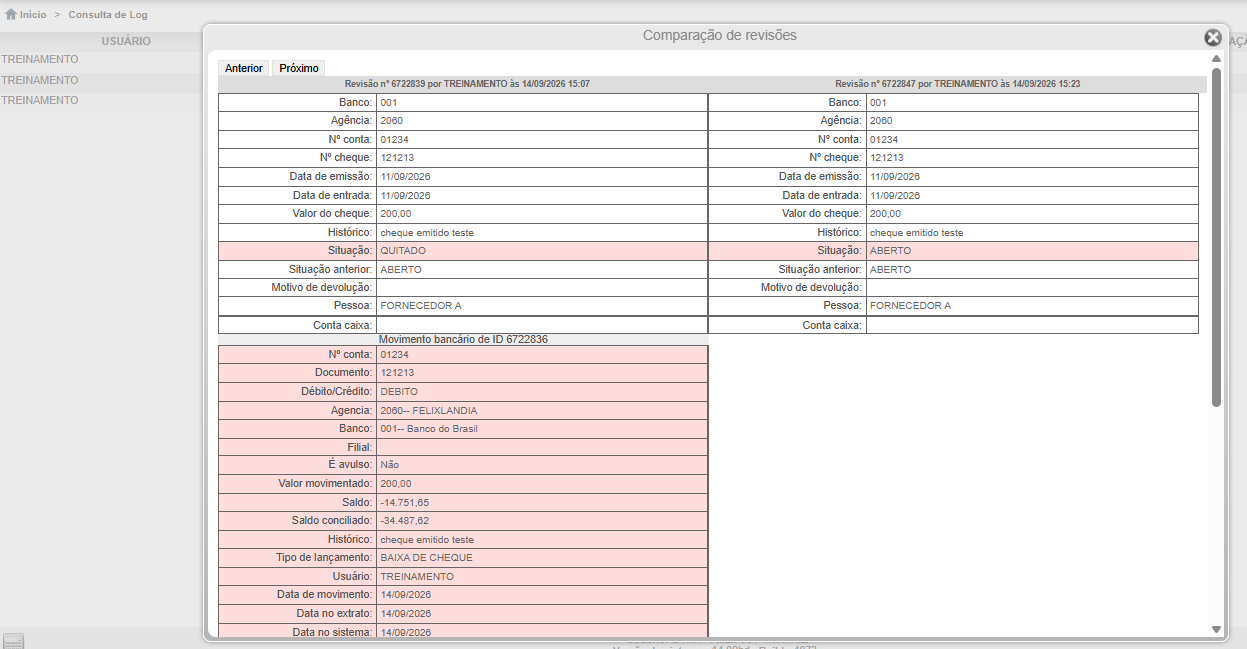The height and width of the screenshot is (649, 1247).
Task: Select the Data no sistema label
Action: click(x=333, y=632)
